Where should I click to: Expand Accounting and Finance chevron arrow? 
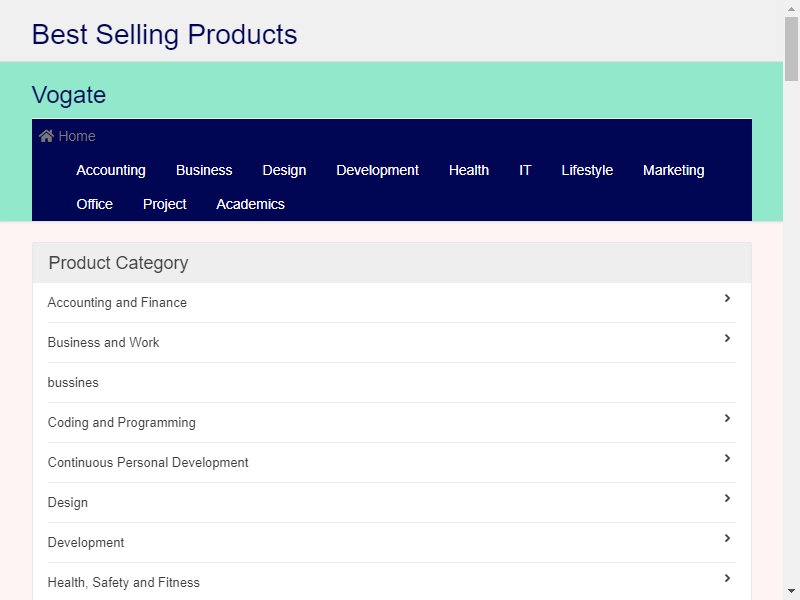[x=727, y=298]
